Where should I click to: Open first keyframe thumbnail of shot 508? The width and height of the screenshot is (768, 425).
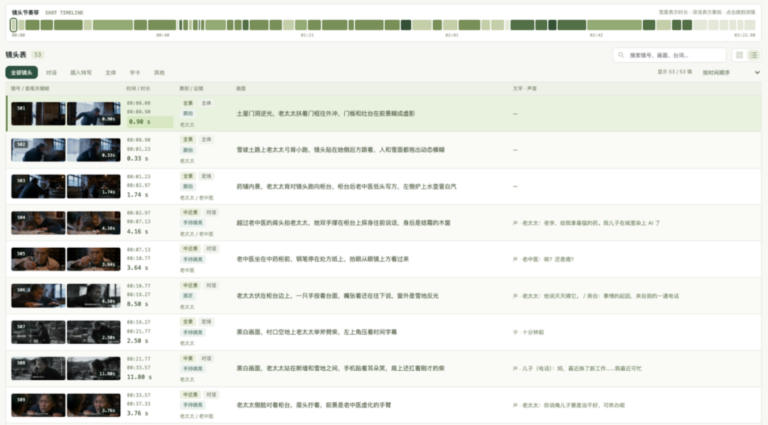(38, 369)
